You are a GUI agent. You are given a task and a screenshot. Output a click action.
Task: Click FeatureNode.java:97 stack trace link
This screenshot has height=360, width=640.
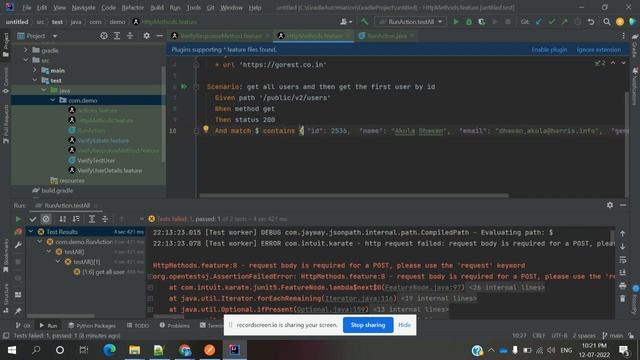423,287
